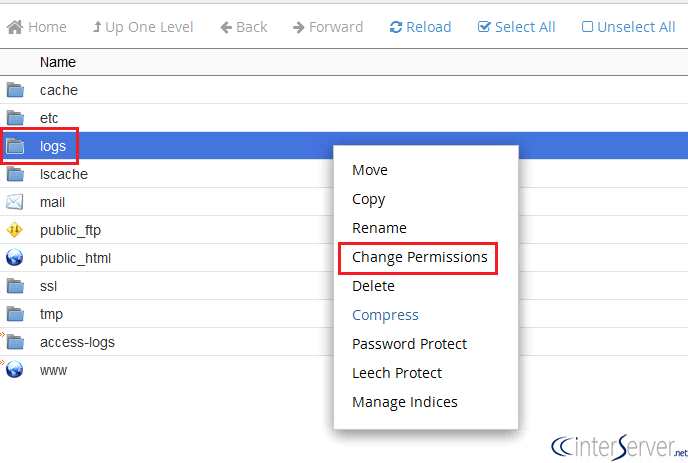This screenshot has width=688, height=463.
Task: Click the Unselect All empty checkbox
Action: point(587,27)
